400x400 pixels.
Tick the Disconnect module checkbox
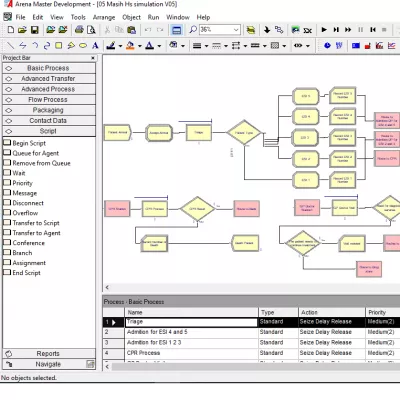click(x=7, y=203)
